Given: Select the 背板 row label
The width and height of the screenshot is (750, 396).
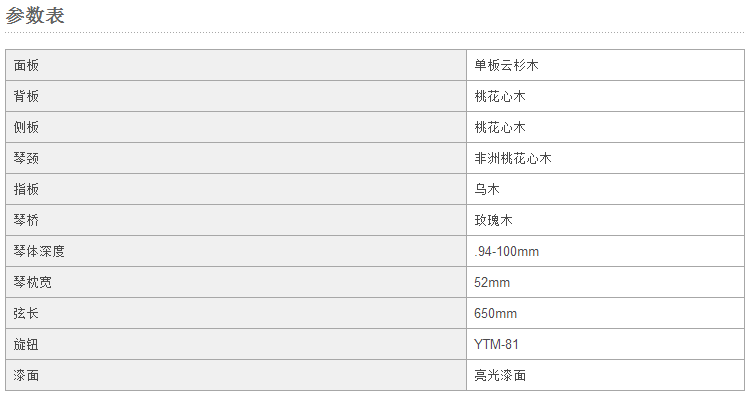Looking at the screenshot, I should (x=236, y=96).
